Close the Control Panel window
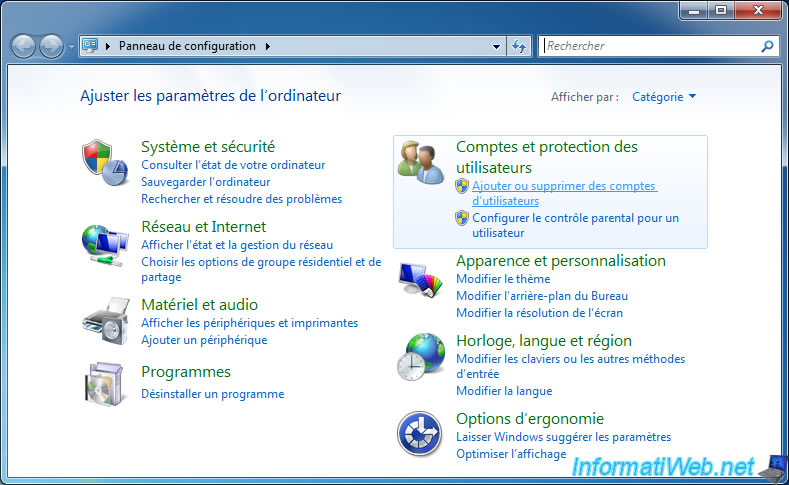Viewport: 789px width, 485px height. [758, 10]
